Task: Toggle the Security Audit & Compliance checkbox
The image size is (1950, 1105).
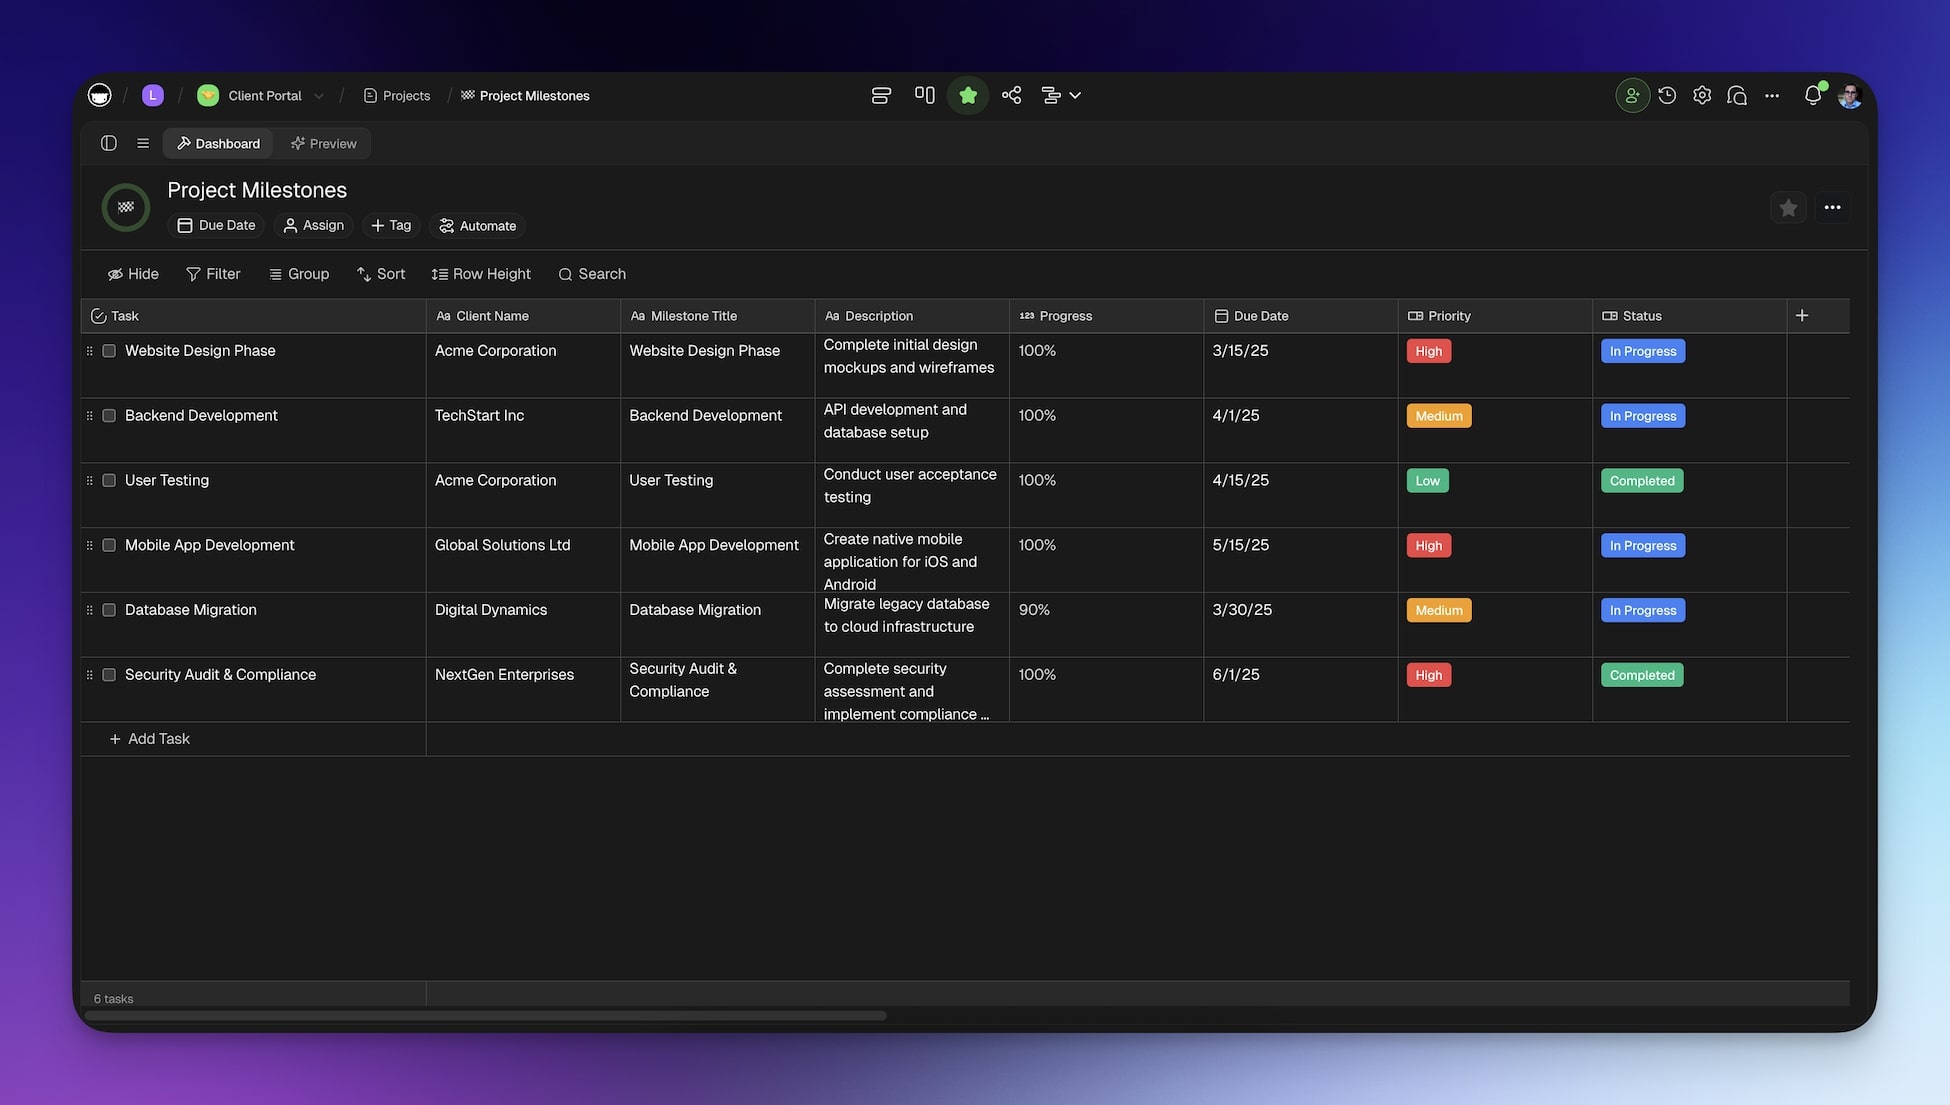Action: click(109, 674)
